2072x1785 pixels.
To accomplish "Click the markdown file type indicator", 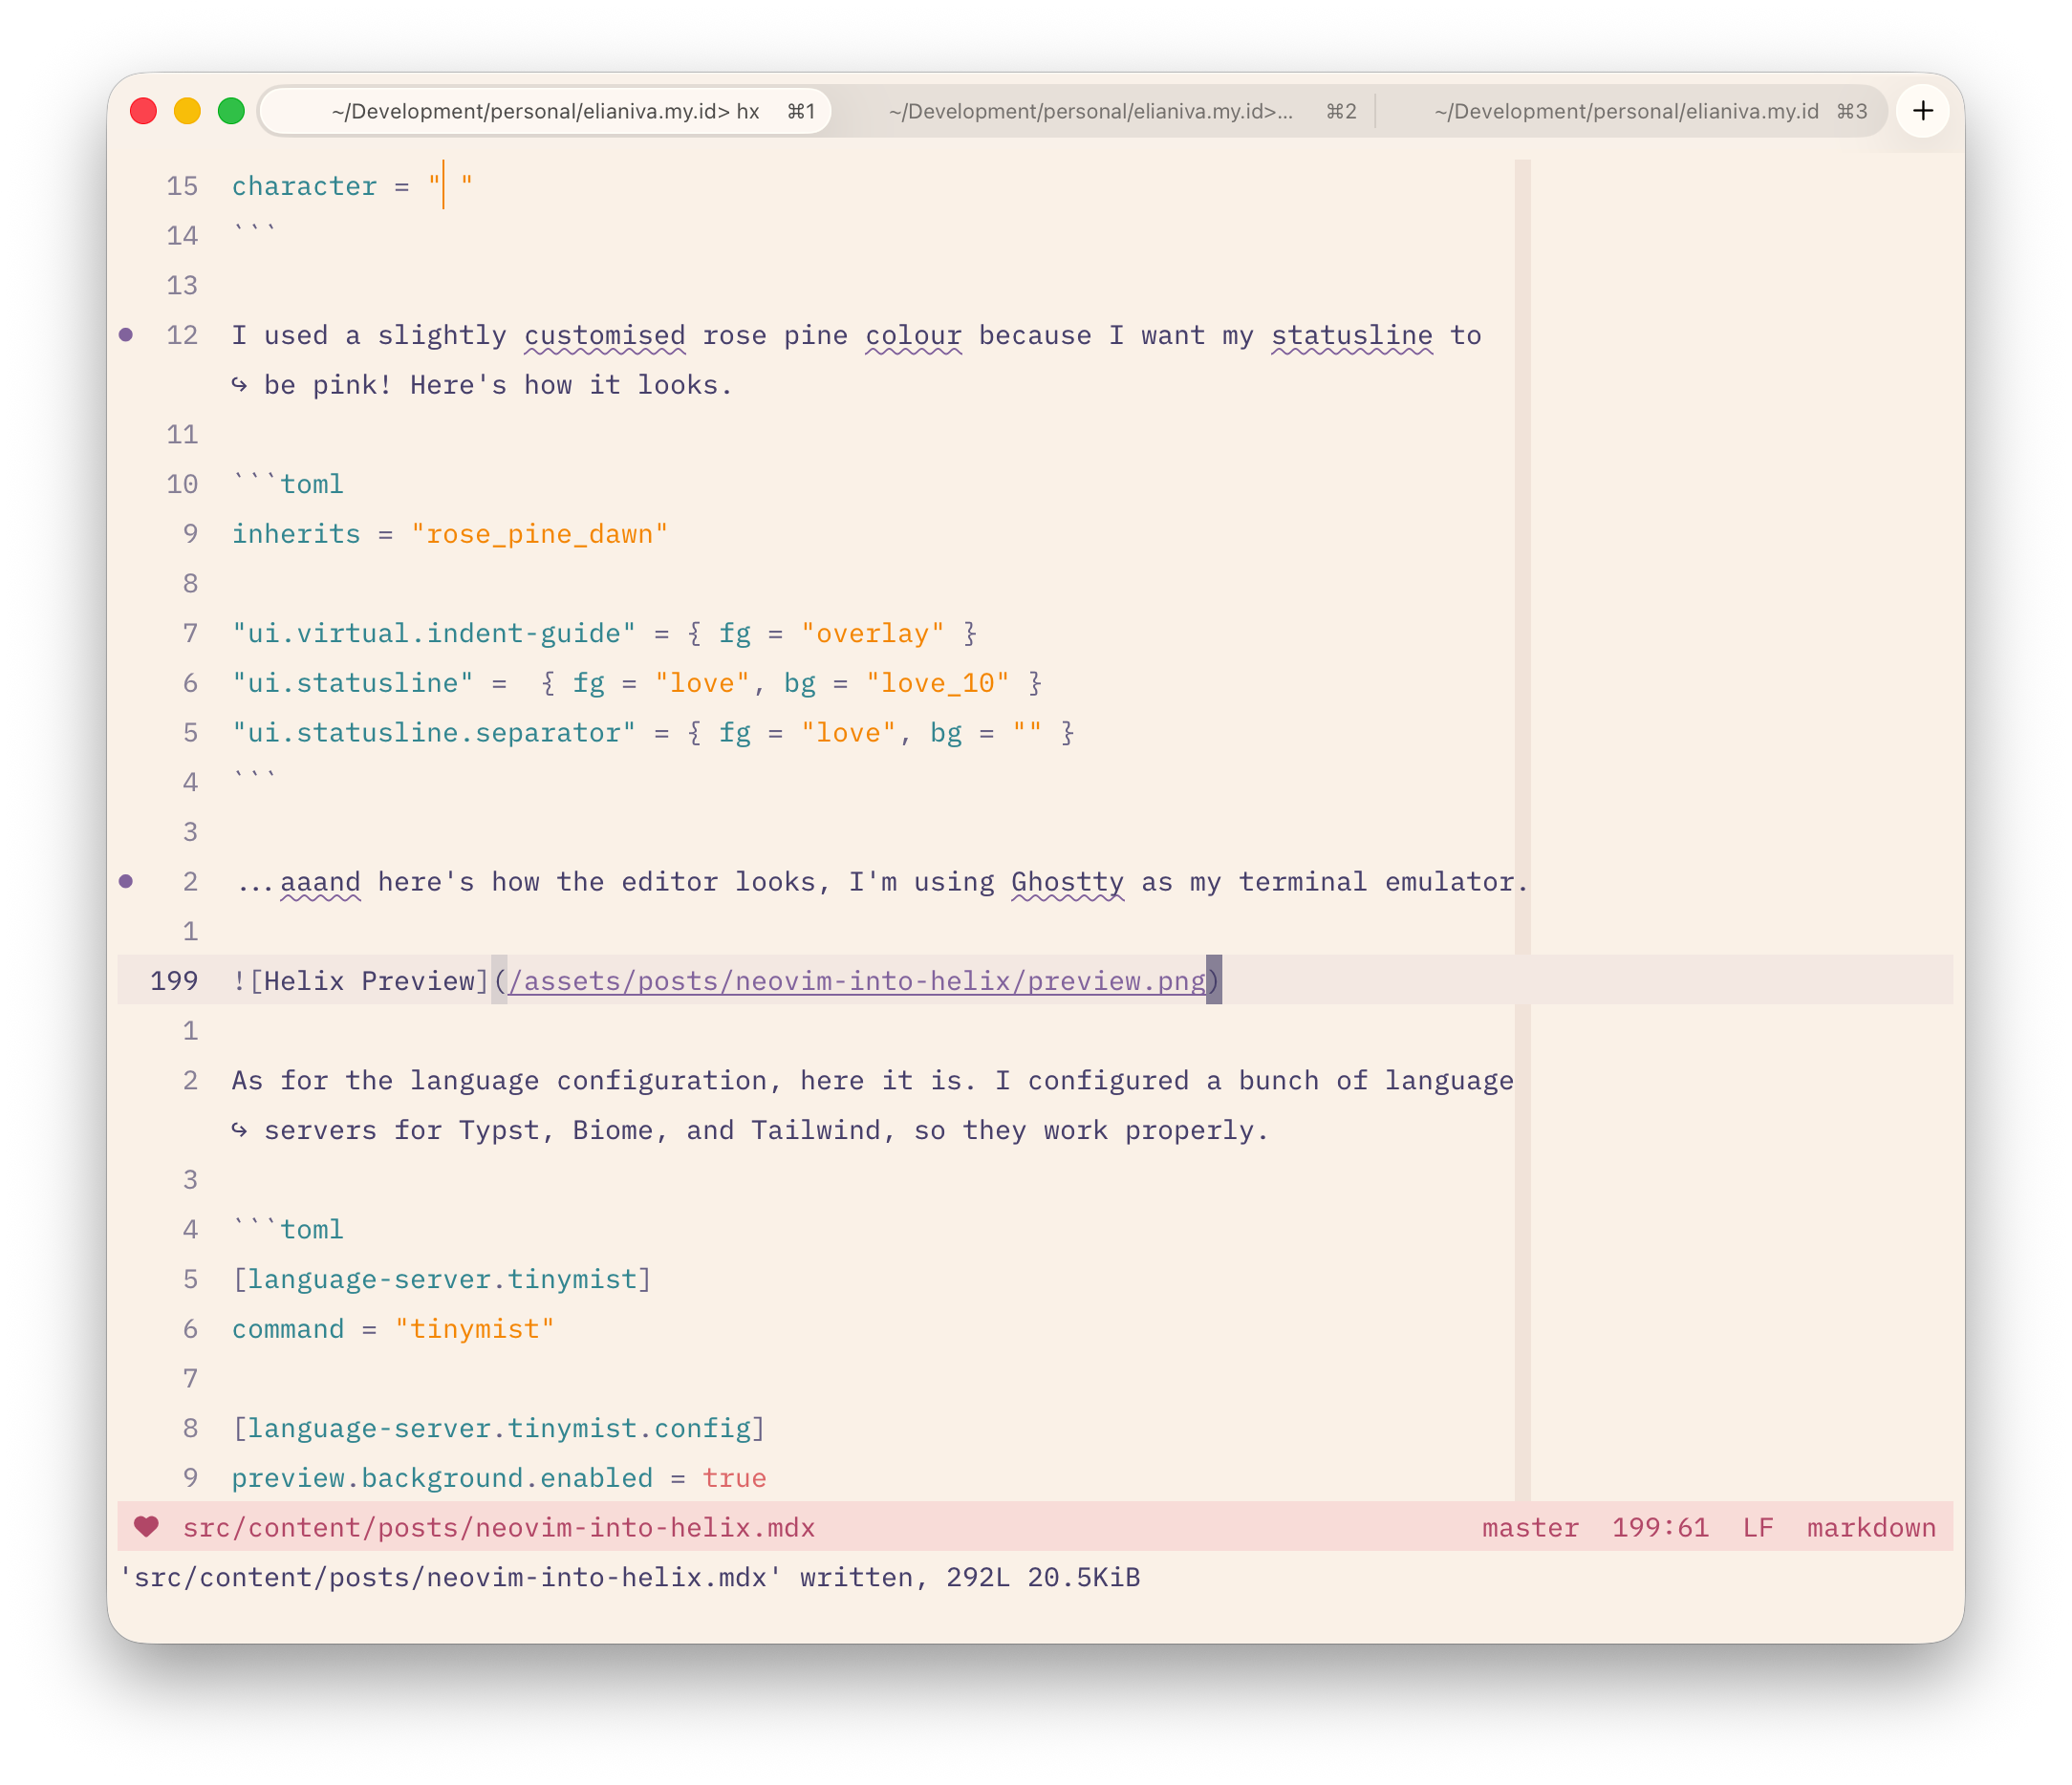I will click(x=1870, y=1528).
